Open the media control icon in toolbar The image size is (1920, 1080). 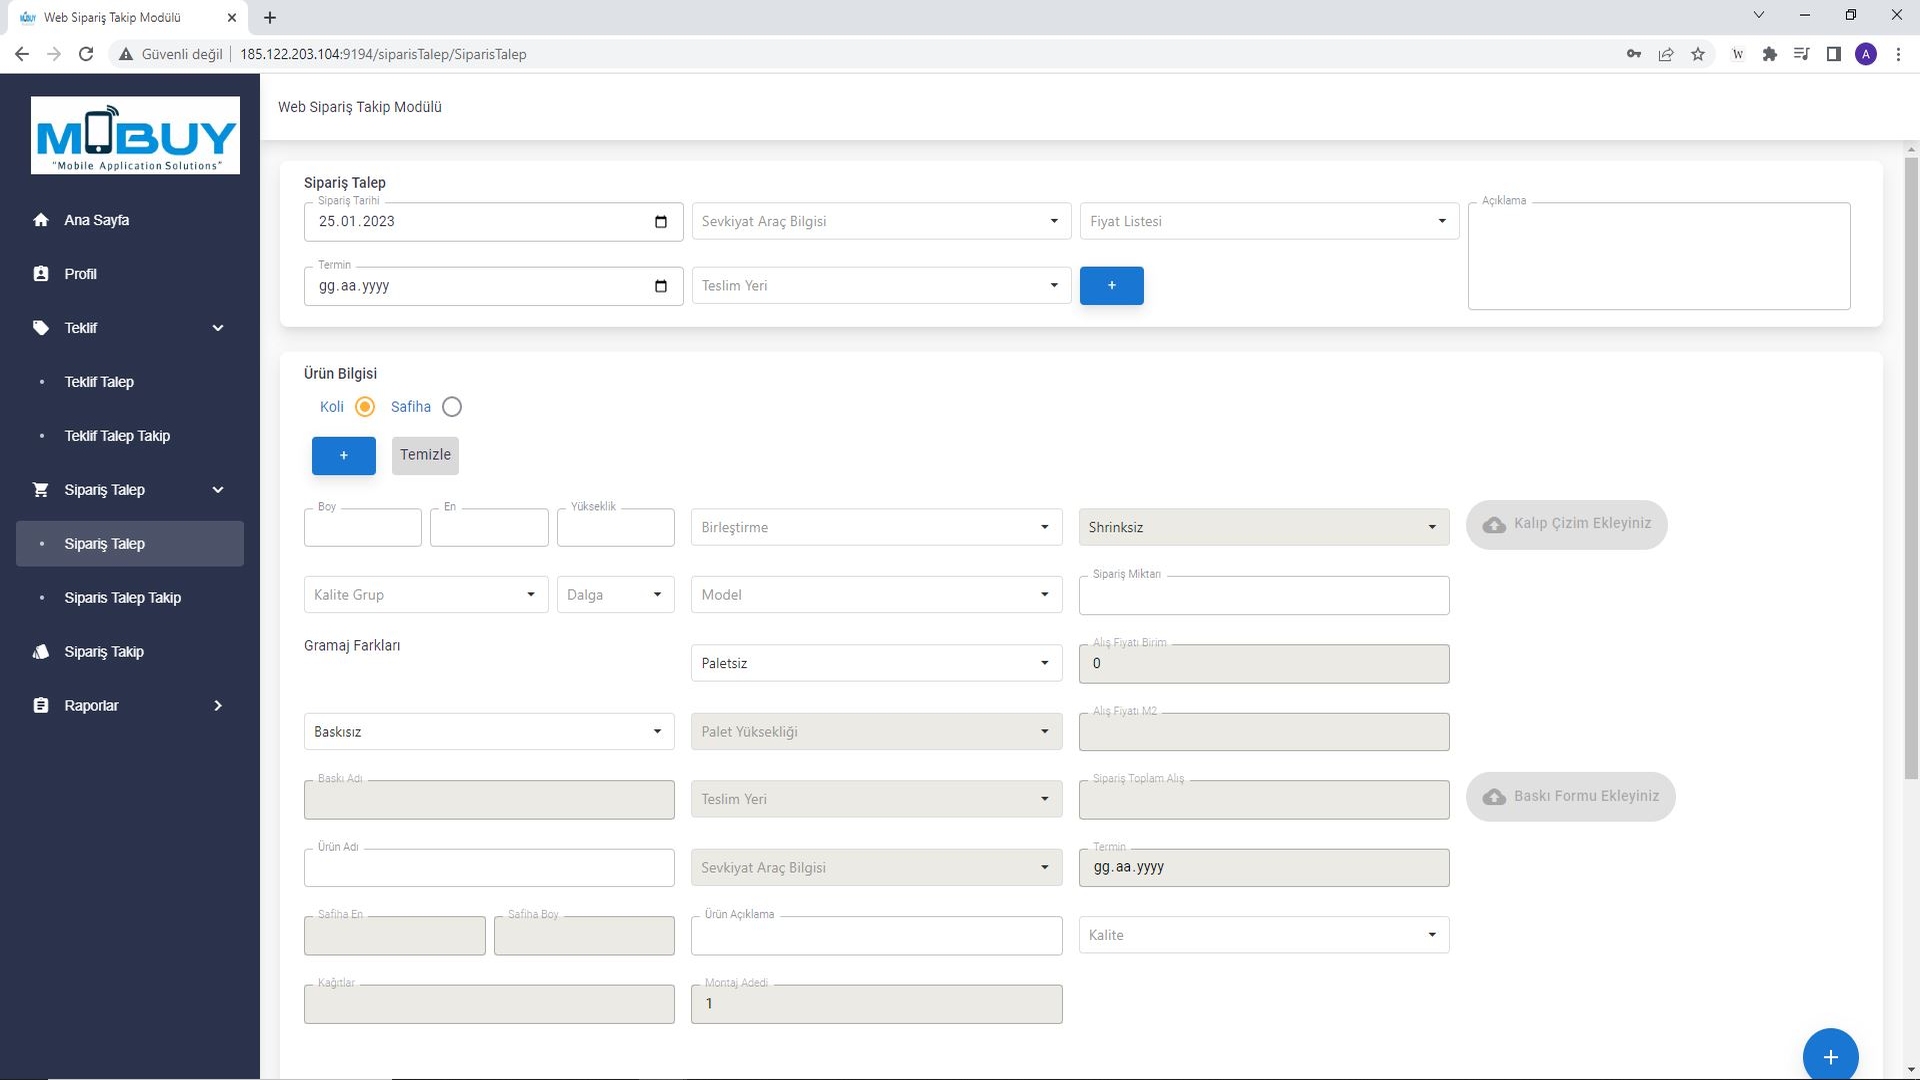coord(1802,54)
